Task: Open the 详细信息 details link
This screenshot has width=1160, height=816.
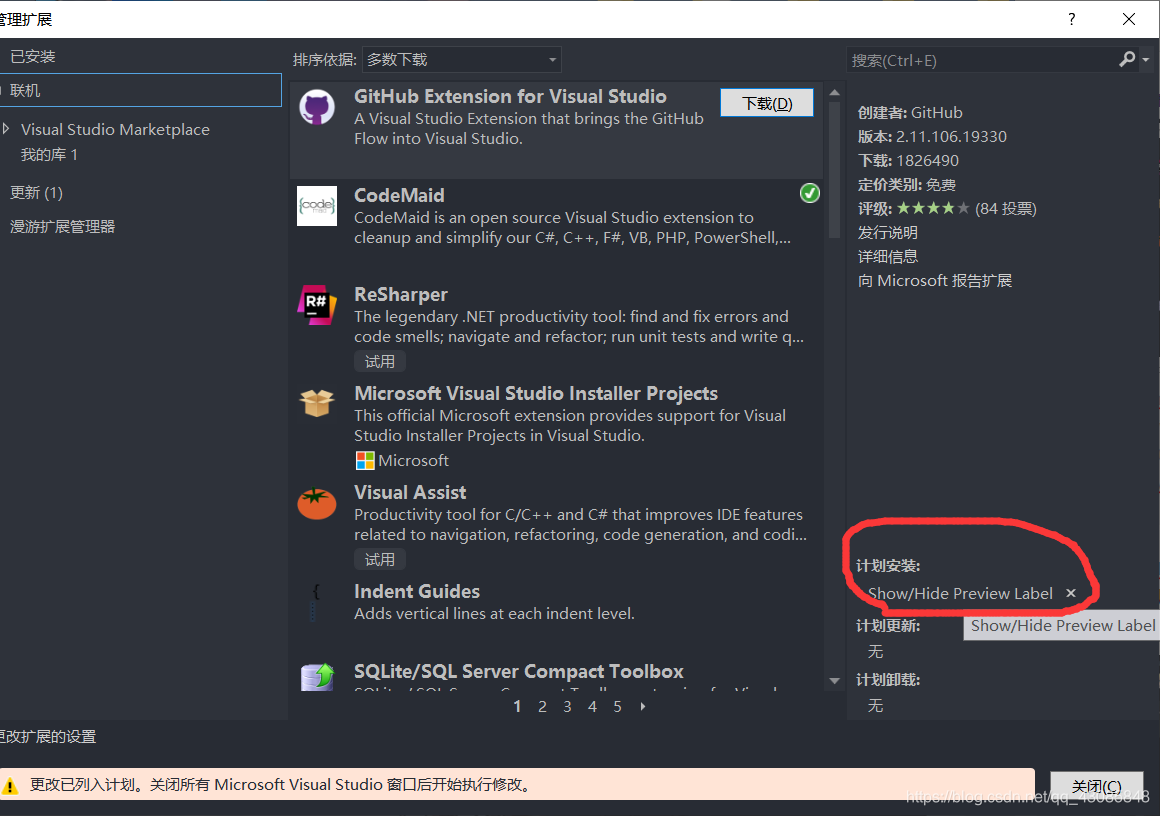Action: pos(888,257)
